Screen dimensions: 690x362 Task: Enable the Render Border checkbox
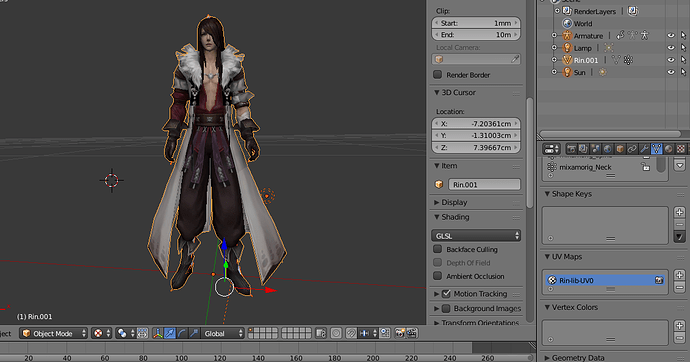[x=437, y=74]
